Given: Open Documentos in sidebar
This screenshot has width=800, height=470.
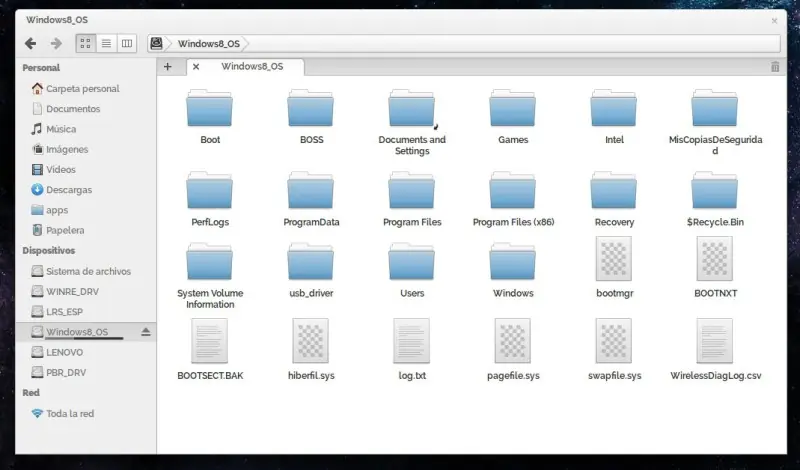Looking at the screenshot, I should 86,109.
